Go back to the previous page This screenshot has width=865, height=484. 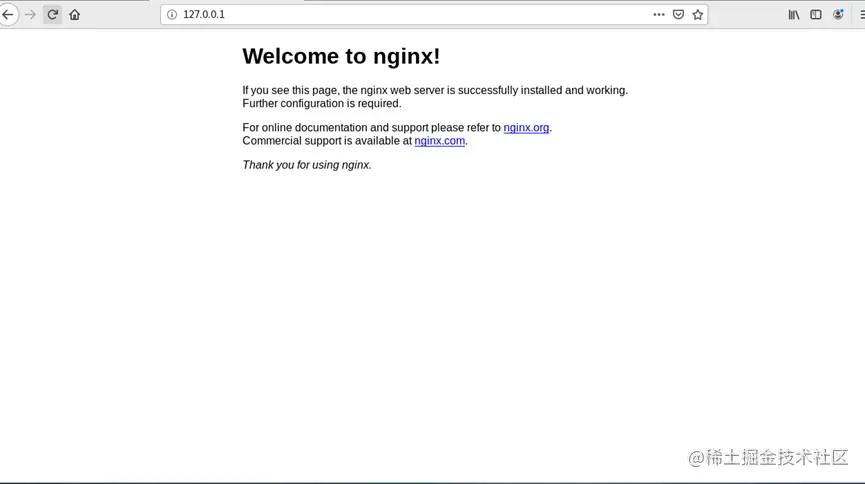[8, 14]
